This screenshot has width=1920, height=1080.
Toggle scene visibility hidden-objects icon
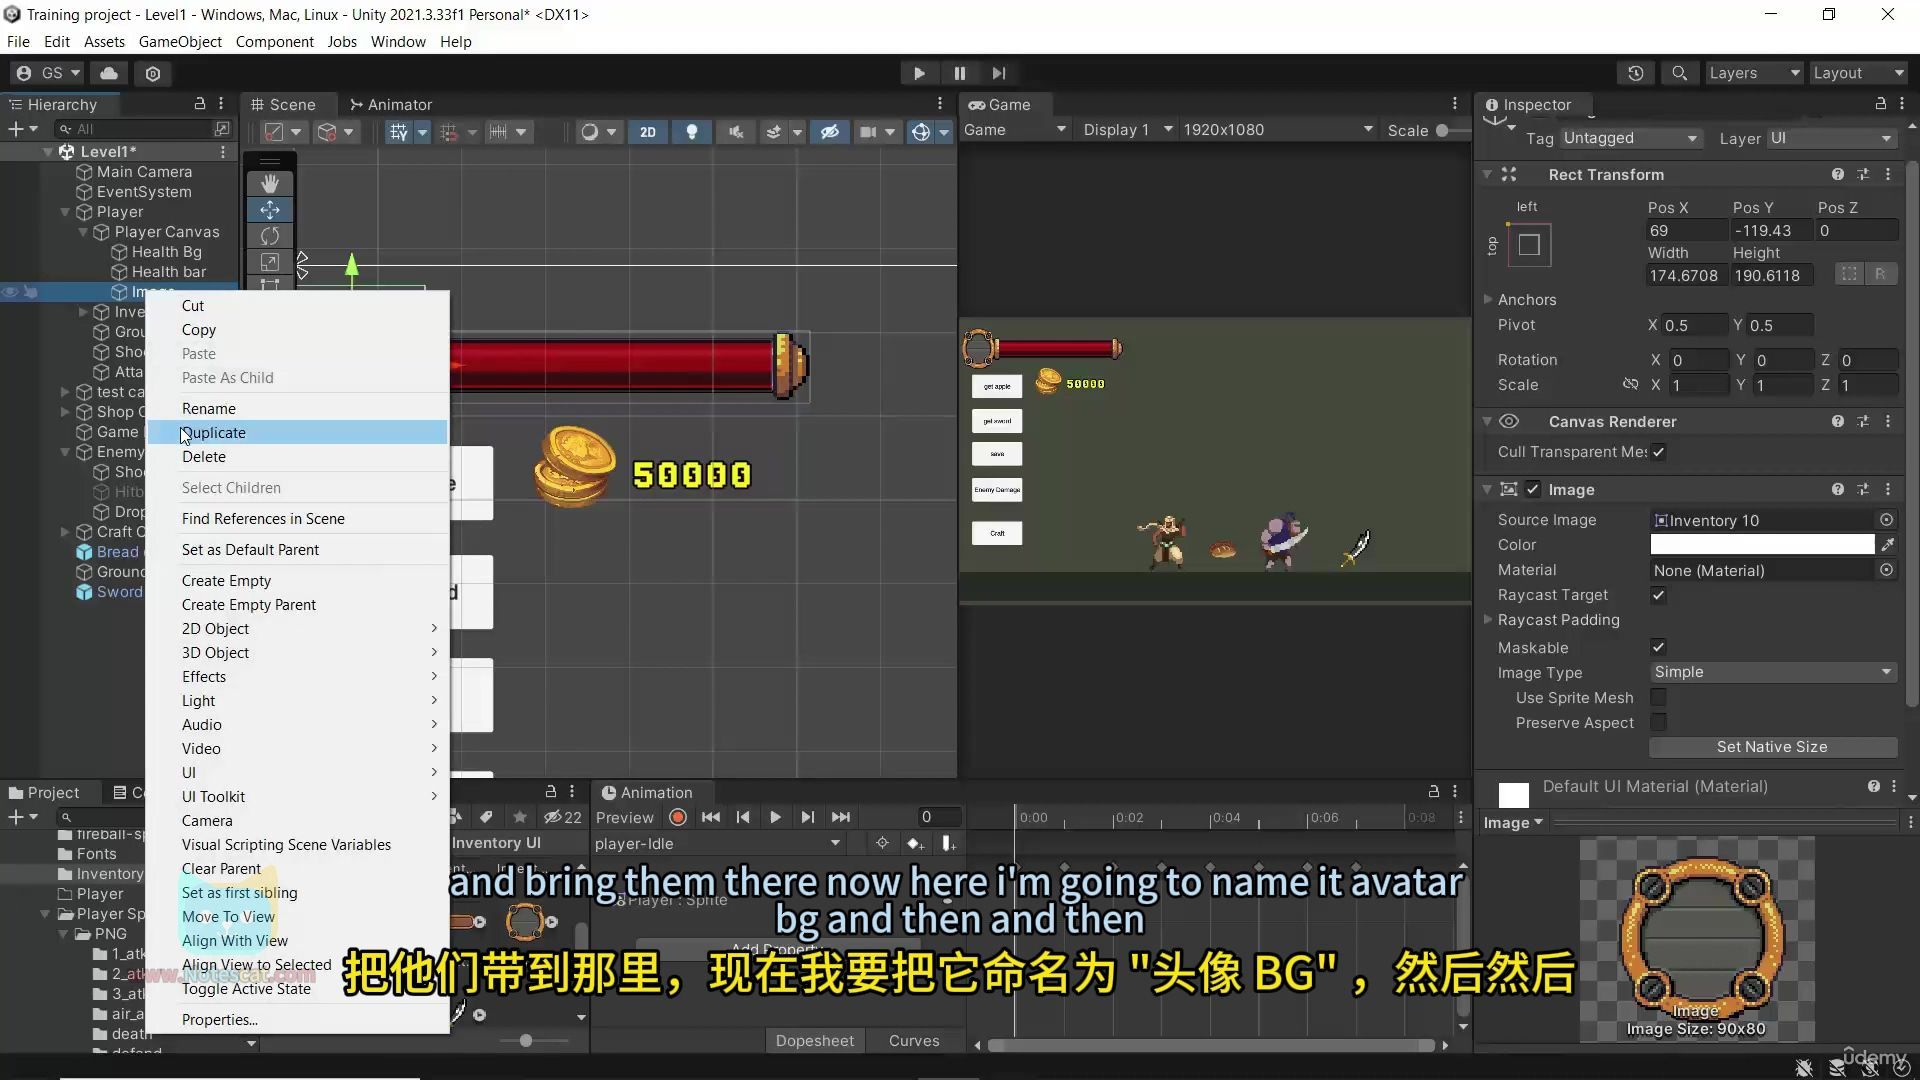(829, 132)
